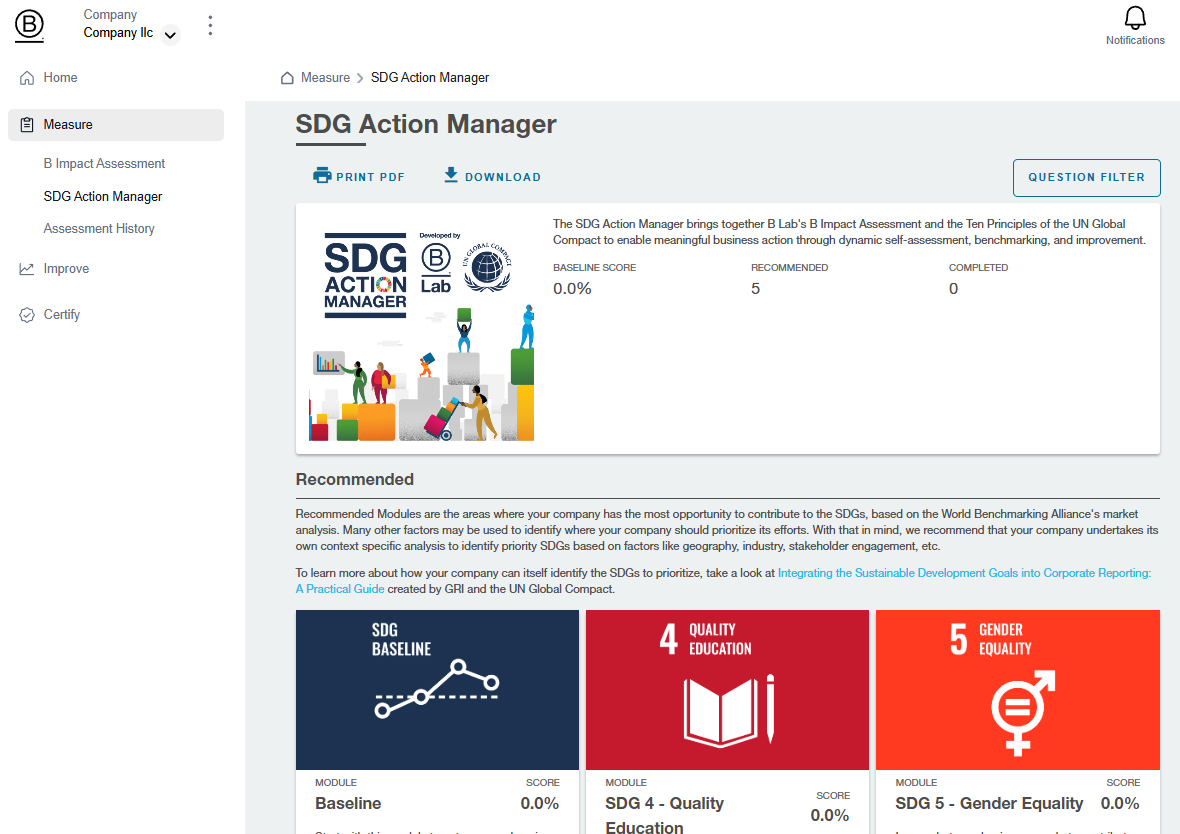1180x834 pixels.
Task: Open the three-dot options menu
Action: pyautogui.click(x=210, y=26)
